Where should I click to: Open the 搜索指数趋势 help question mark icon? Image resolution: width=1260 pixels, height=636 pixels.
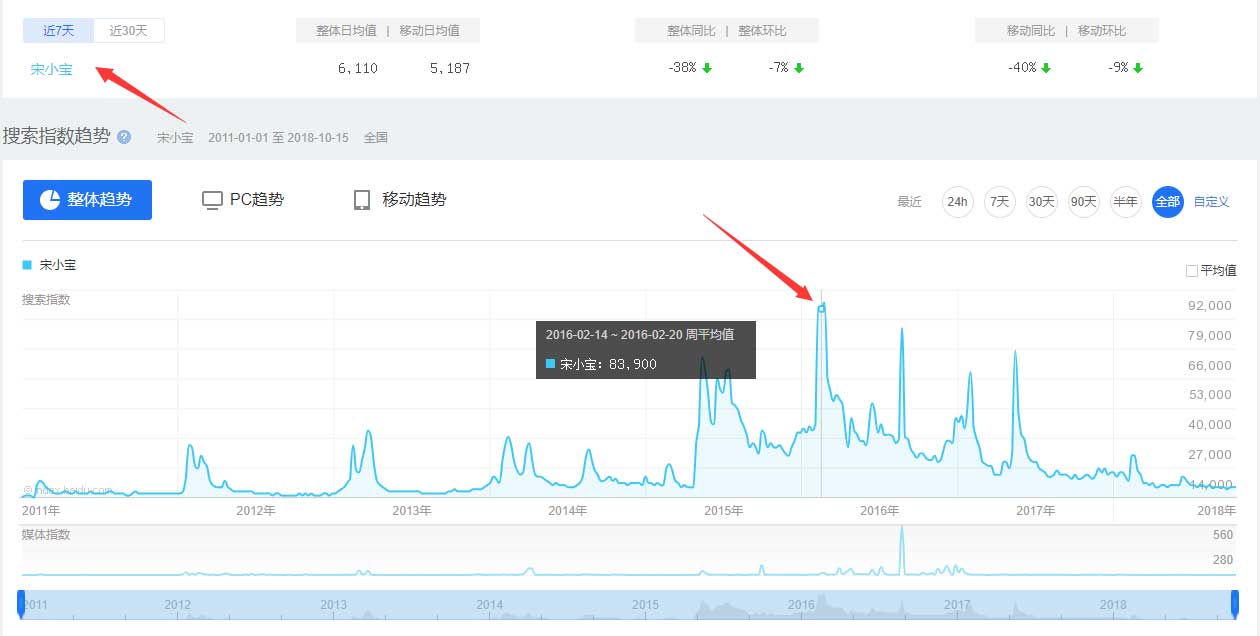pos(121,137)
